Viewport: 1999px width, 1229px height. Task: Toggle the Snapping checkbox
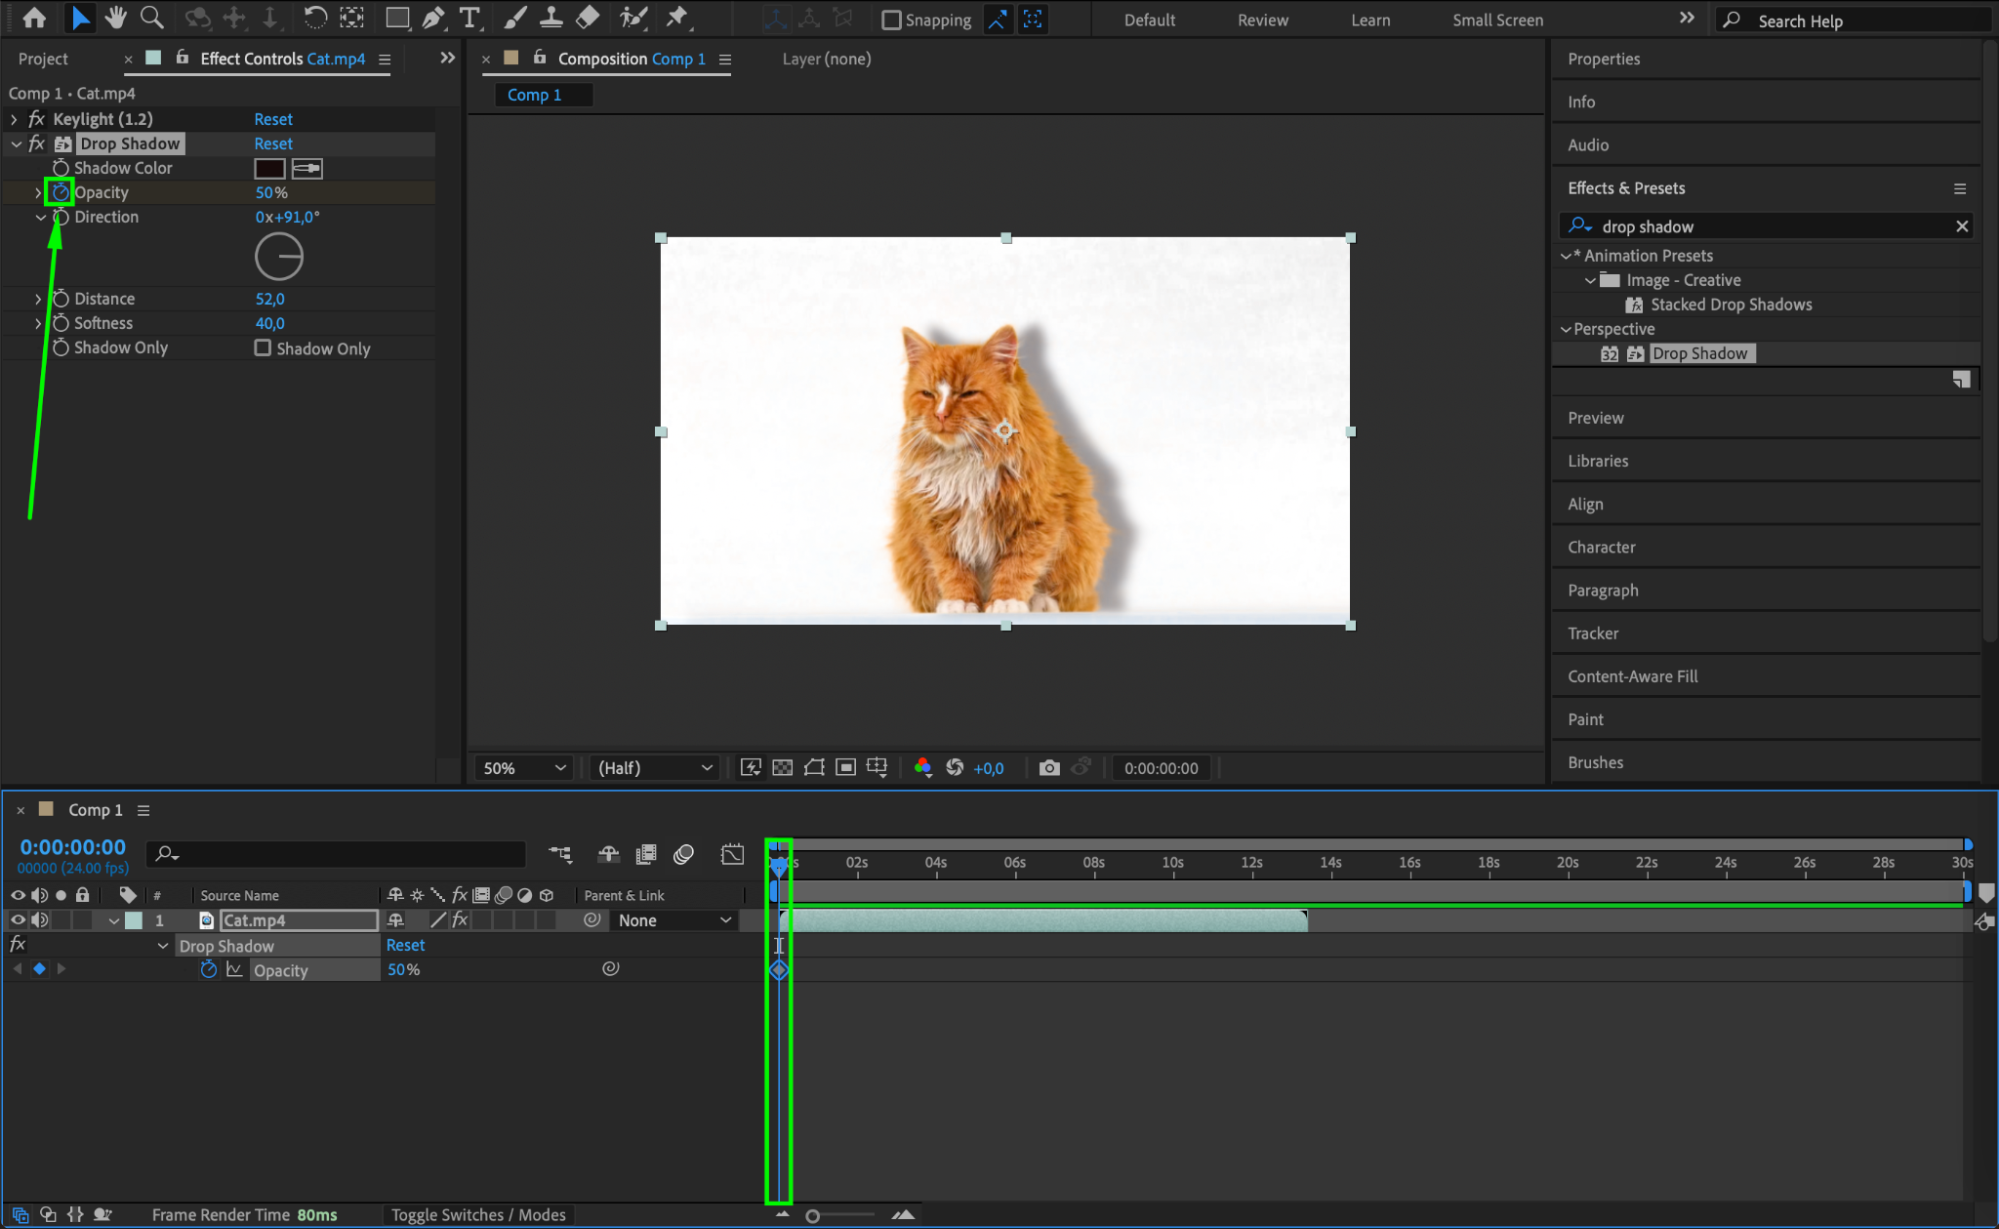891,20
